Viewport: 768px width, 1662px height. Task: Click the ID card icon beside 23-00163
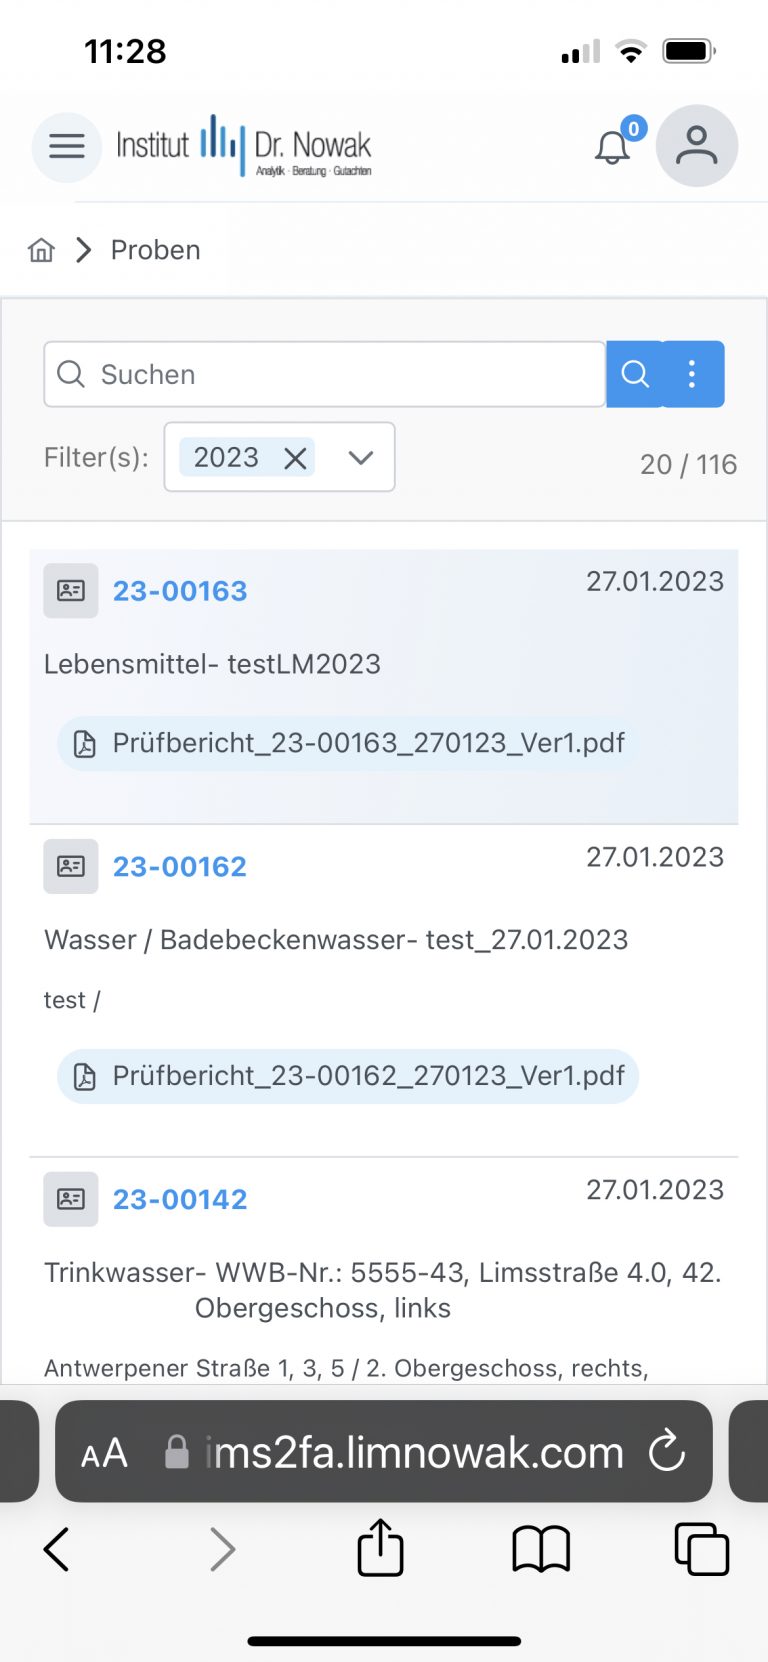[x=71, y=591]
